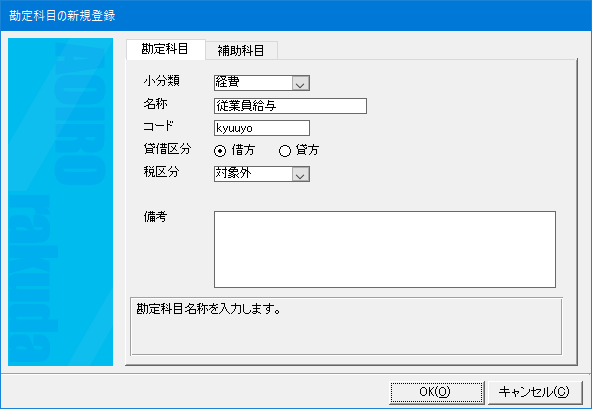Screen dimensions: 592x409
Task: Select the 借方 radio button
Action: pyautogui.click(x=220, y=151)
